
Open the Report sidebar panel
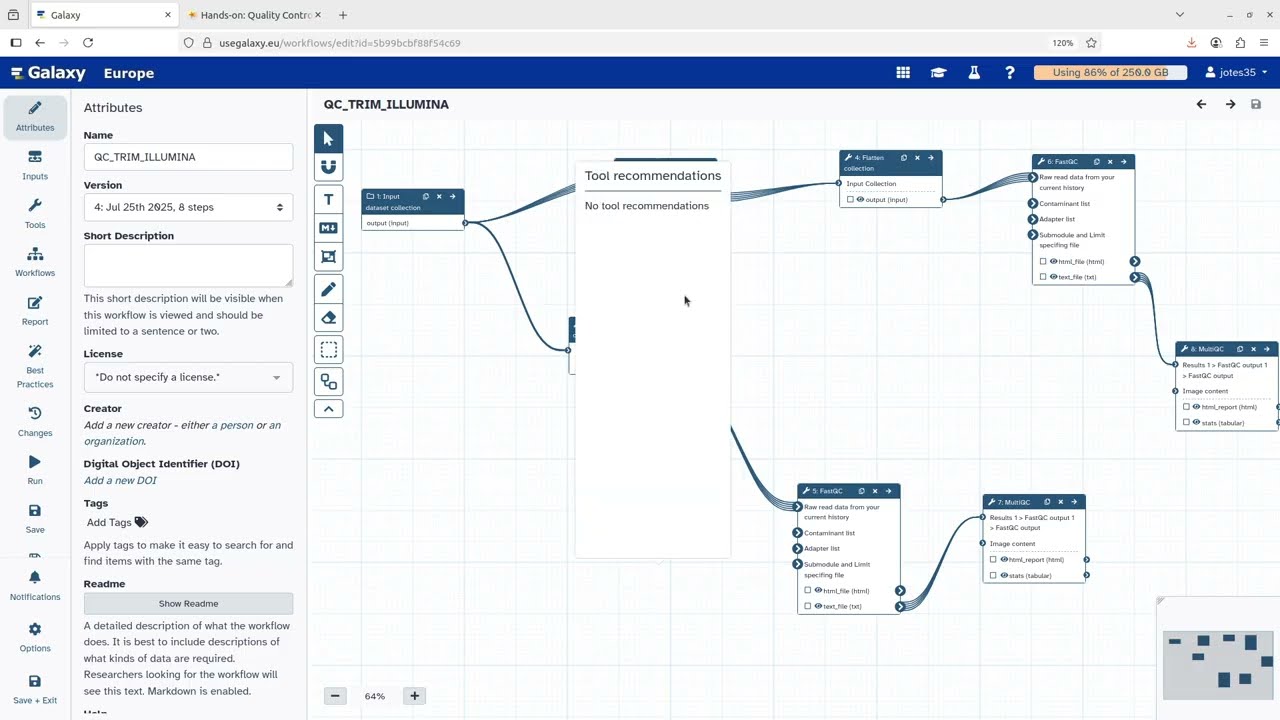pos(35,311)
